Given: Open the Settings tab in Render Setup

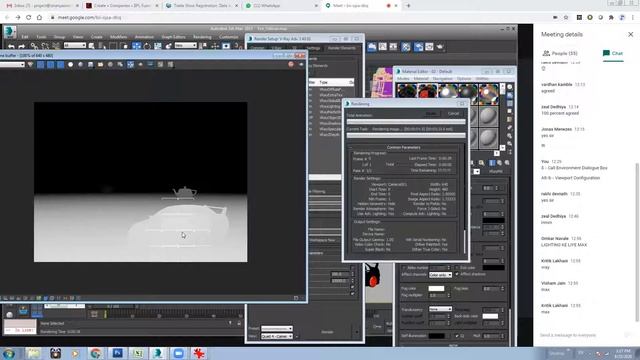Looking at the screenshot, I should [x=312, y=48].
